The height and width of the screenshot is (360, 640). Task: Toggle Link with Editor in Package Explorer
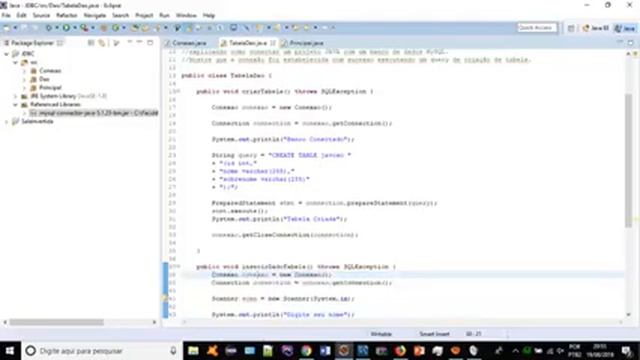coord(102,43)
